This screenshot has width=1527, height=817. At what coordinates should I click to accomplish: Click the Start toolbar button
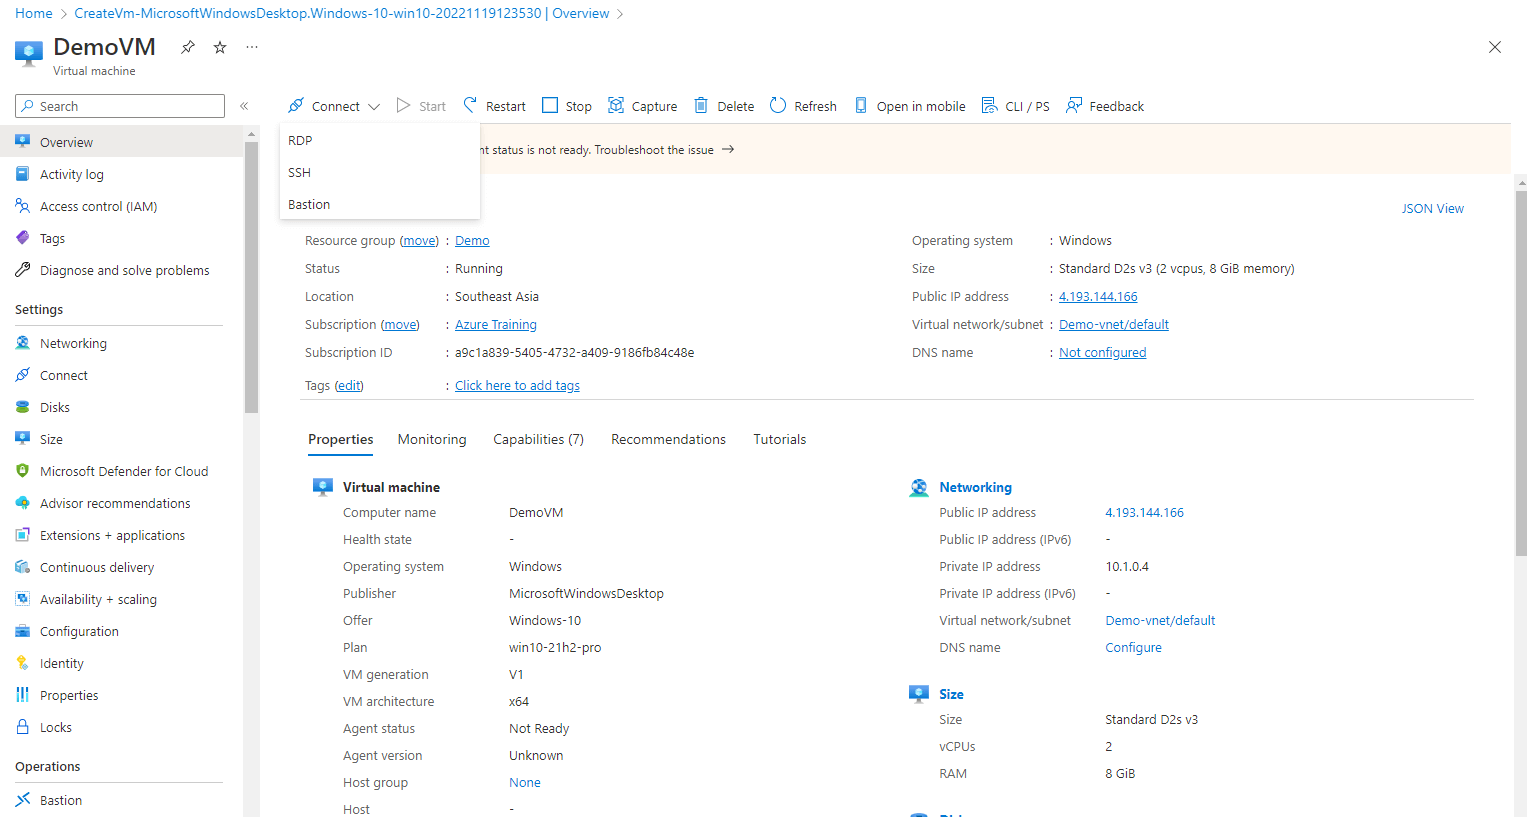click(421, 106)
